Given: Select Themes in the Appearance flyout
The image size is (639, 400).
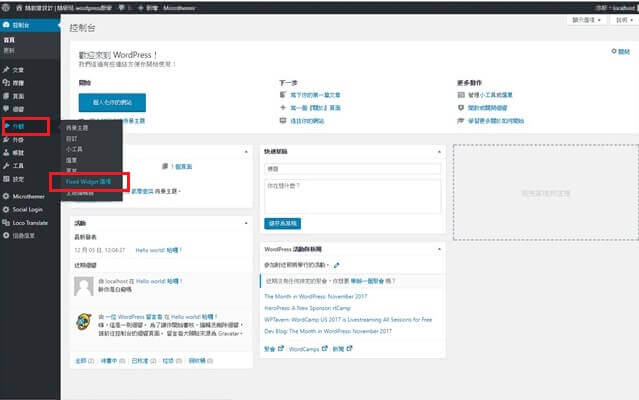Looking at the screenshot, I should (x=77, y=128).
